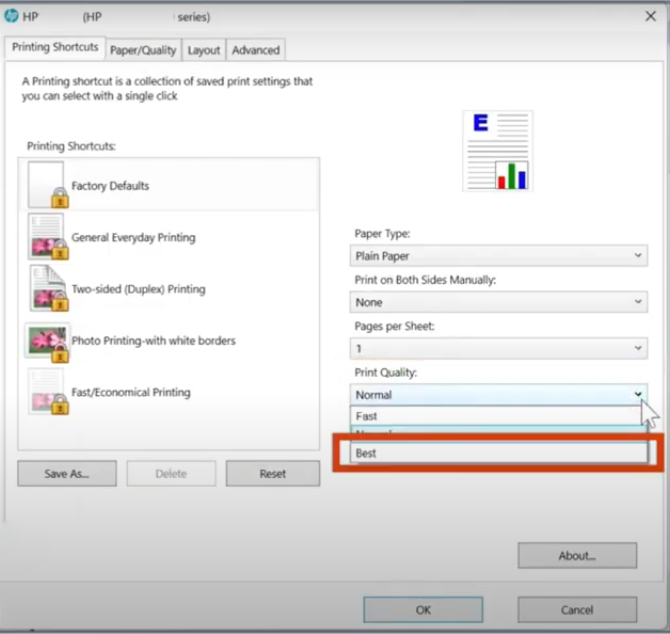The image size is (670, 634).
Task: Click the Save As... button
Action: point(67,473)
